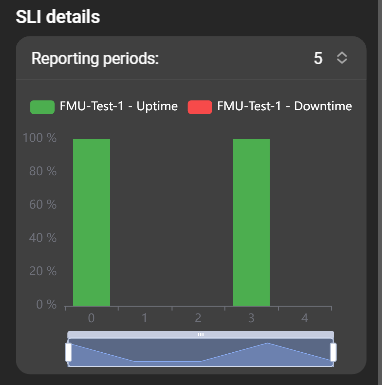Click the green bar at period 3

pos(251,222)
